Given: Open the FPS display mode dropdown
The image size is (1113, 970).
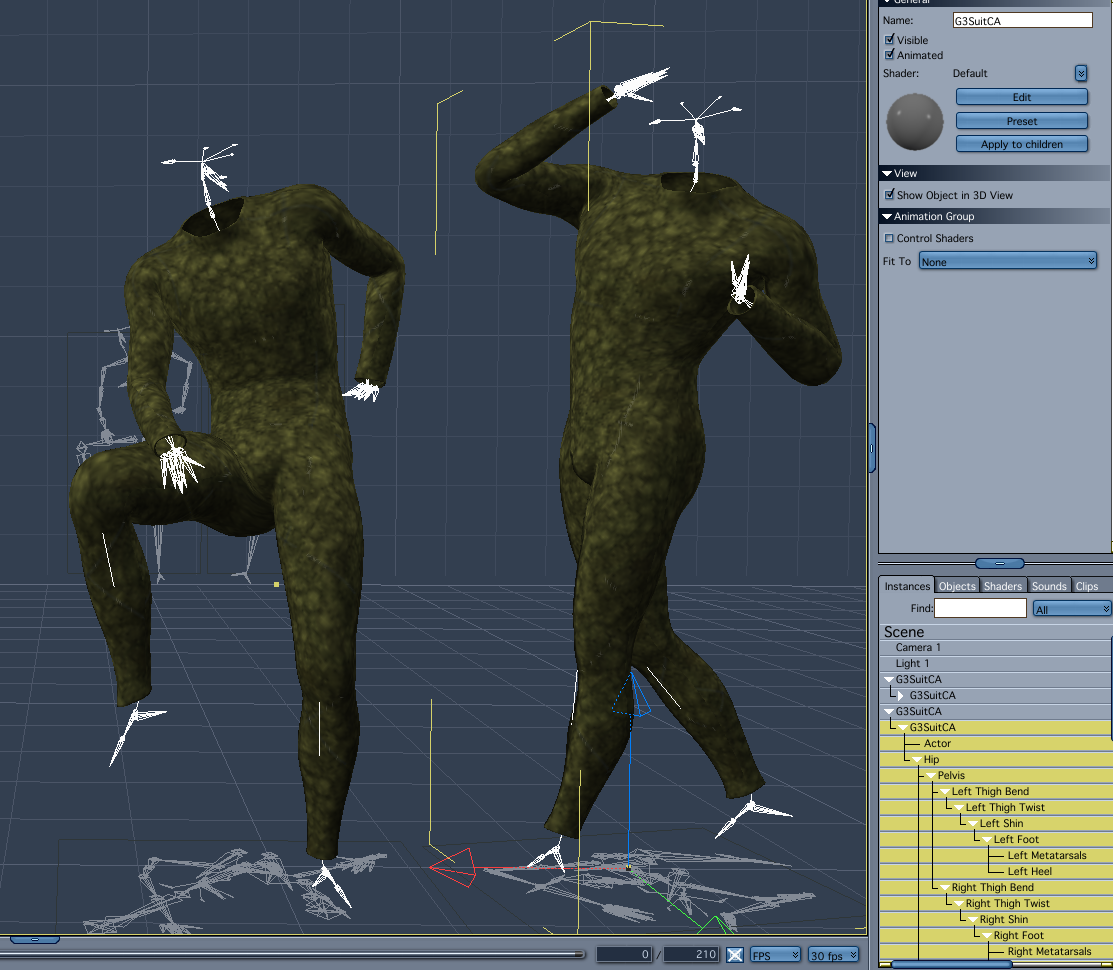Looking at the screenshot, I should [x=775, y=955].
